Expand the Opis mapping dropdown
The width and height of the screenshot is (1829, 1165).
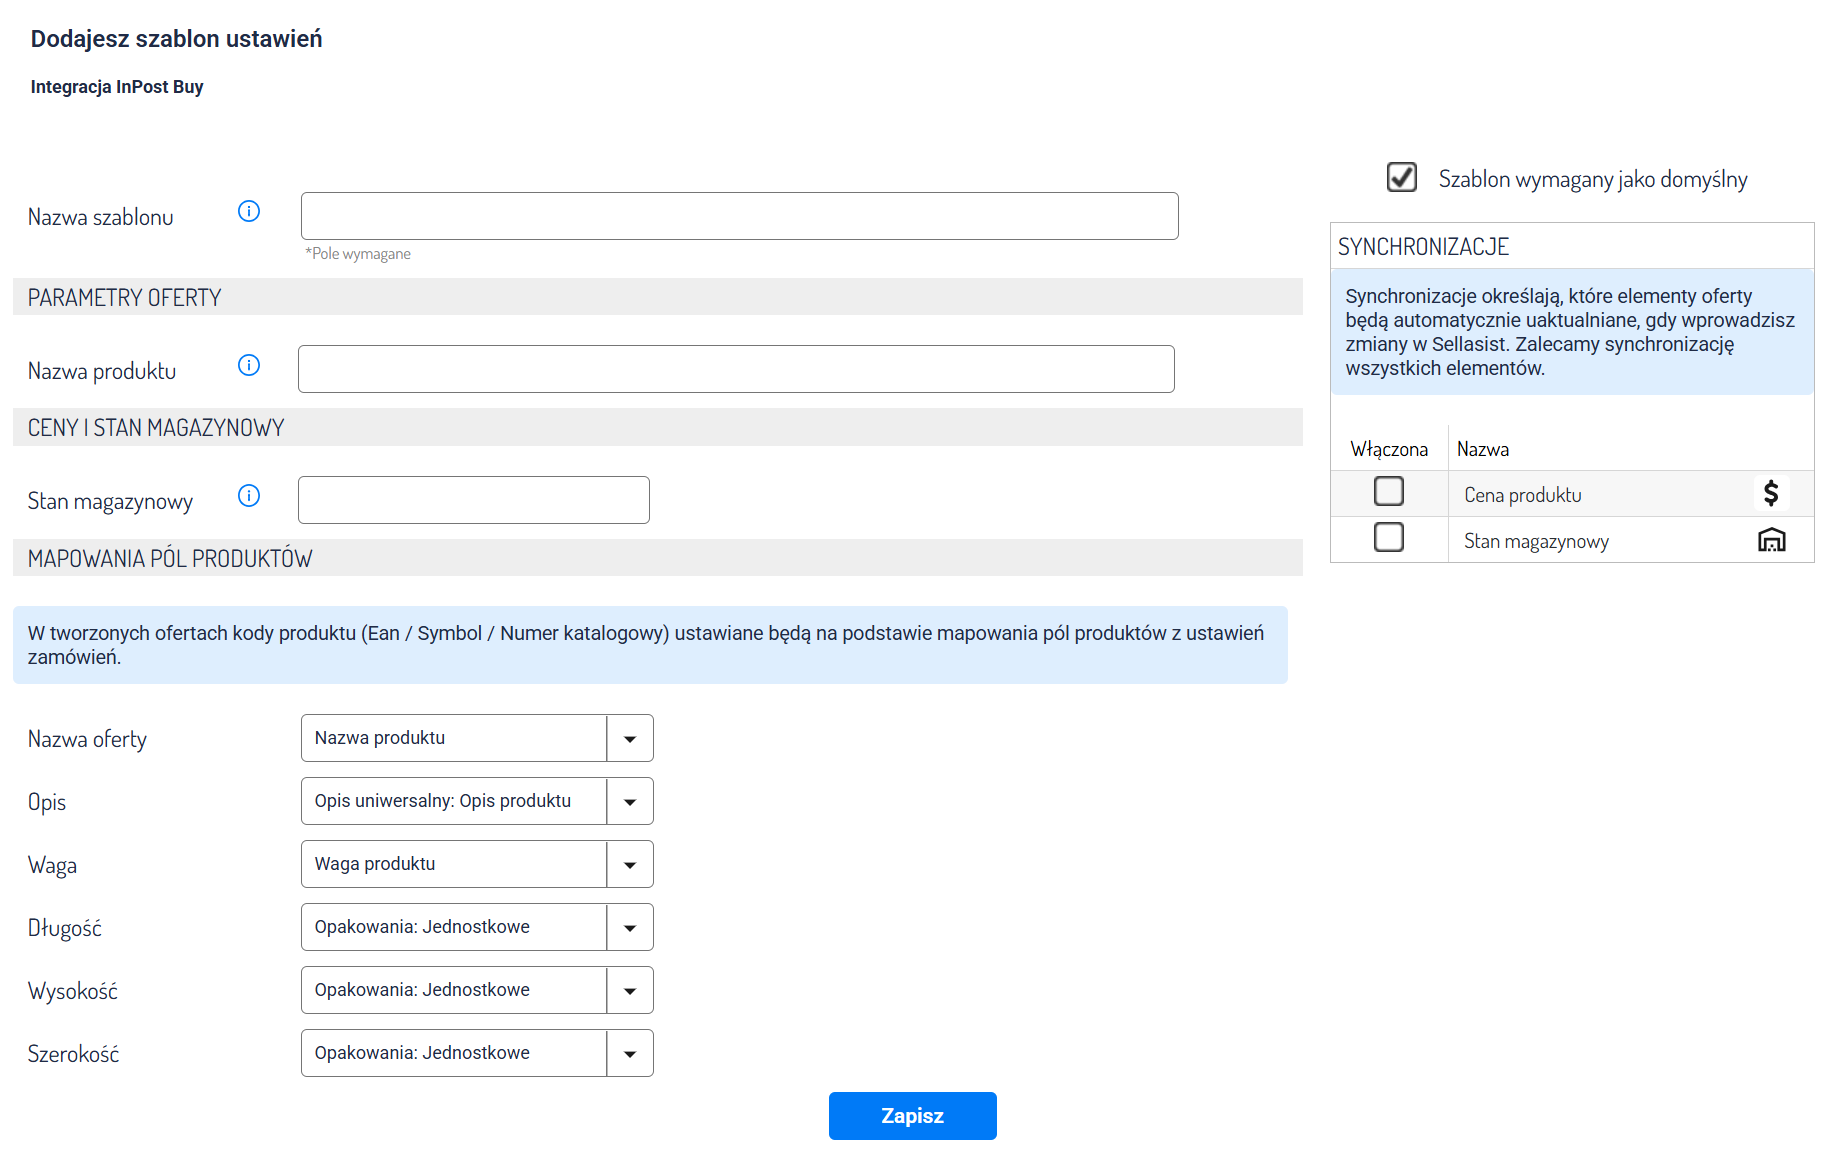coord(629,802)
